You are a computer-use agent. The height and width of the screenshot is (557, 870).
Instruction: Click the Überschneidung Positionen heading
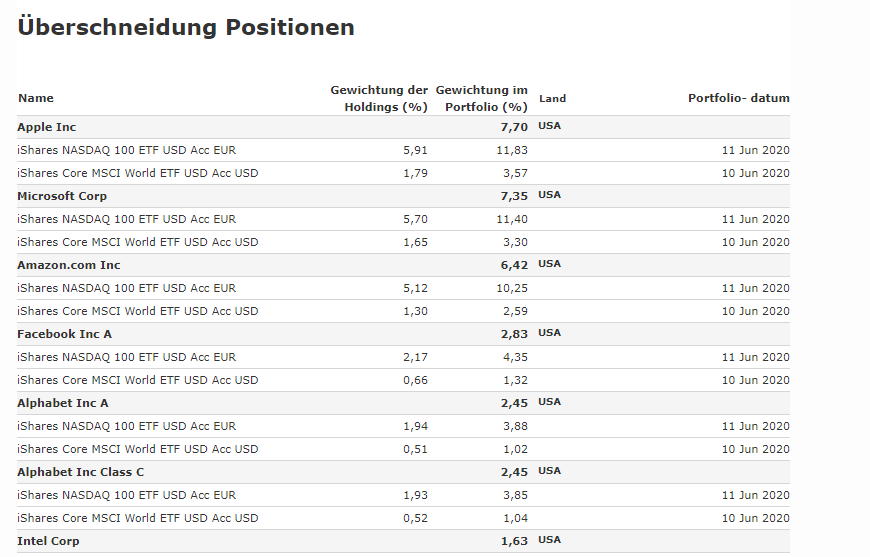185,27
